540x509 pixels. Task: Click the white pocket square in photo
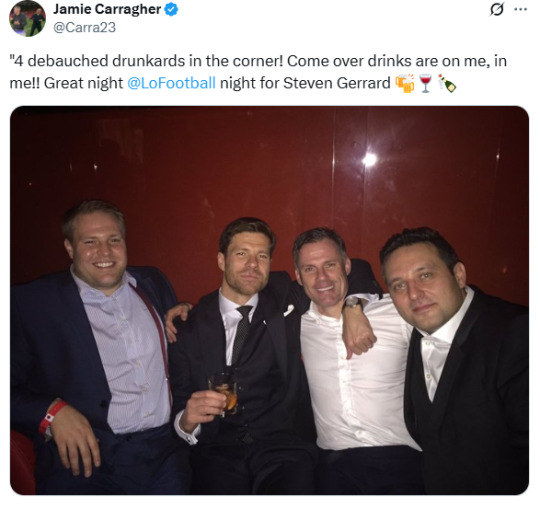tap(289, 310)
